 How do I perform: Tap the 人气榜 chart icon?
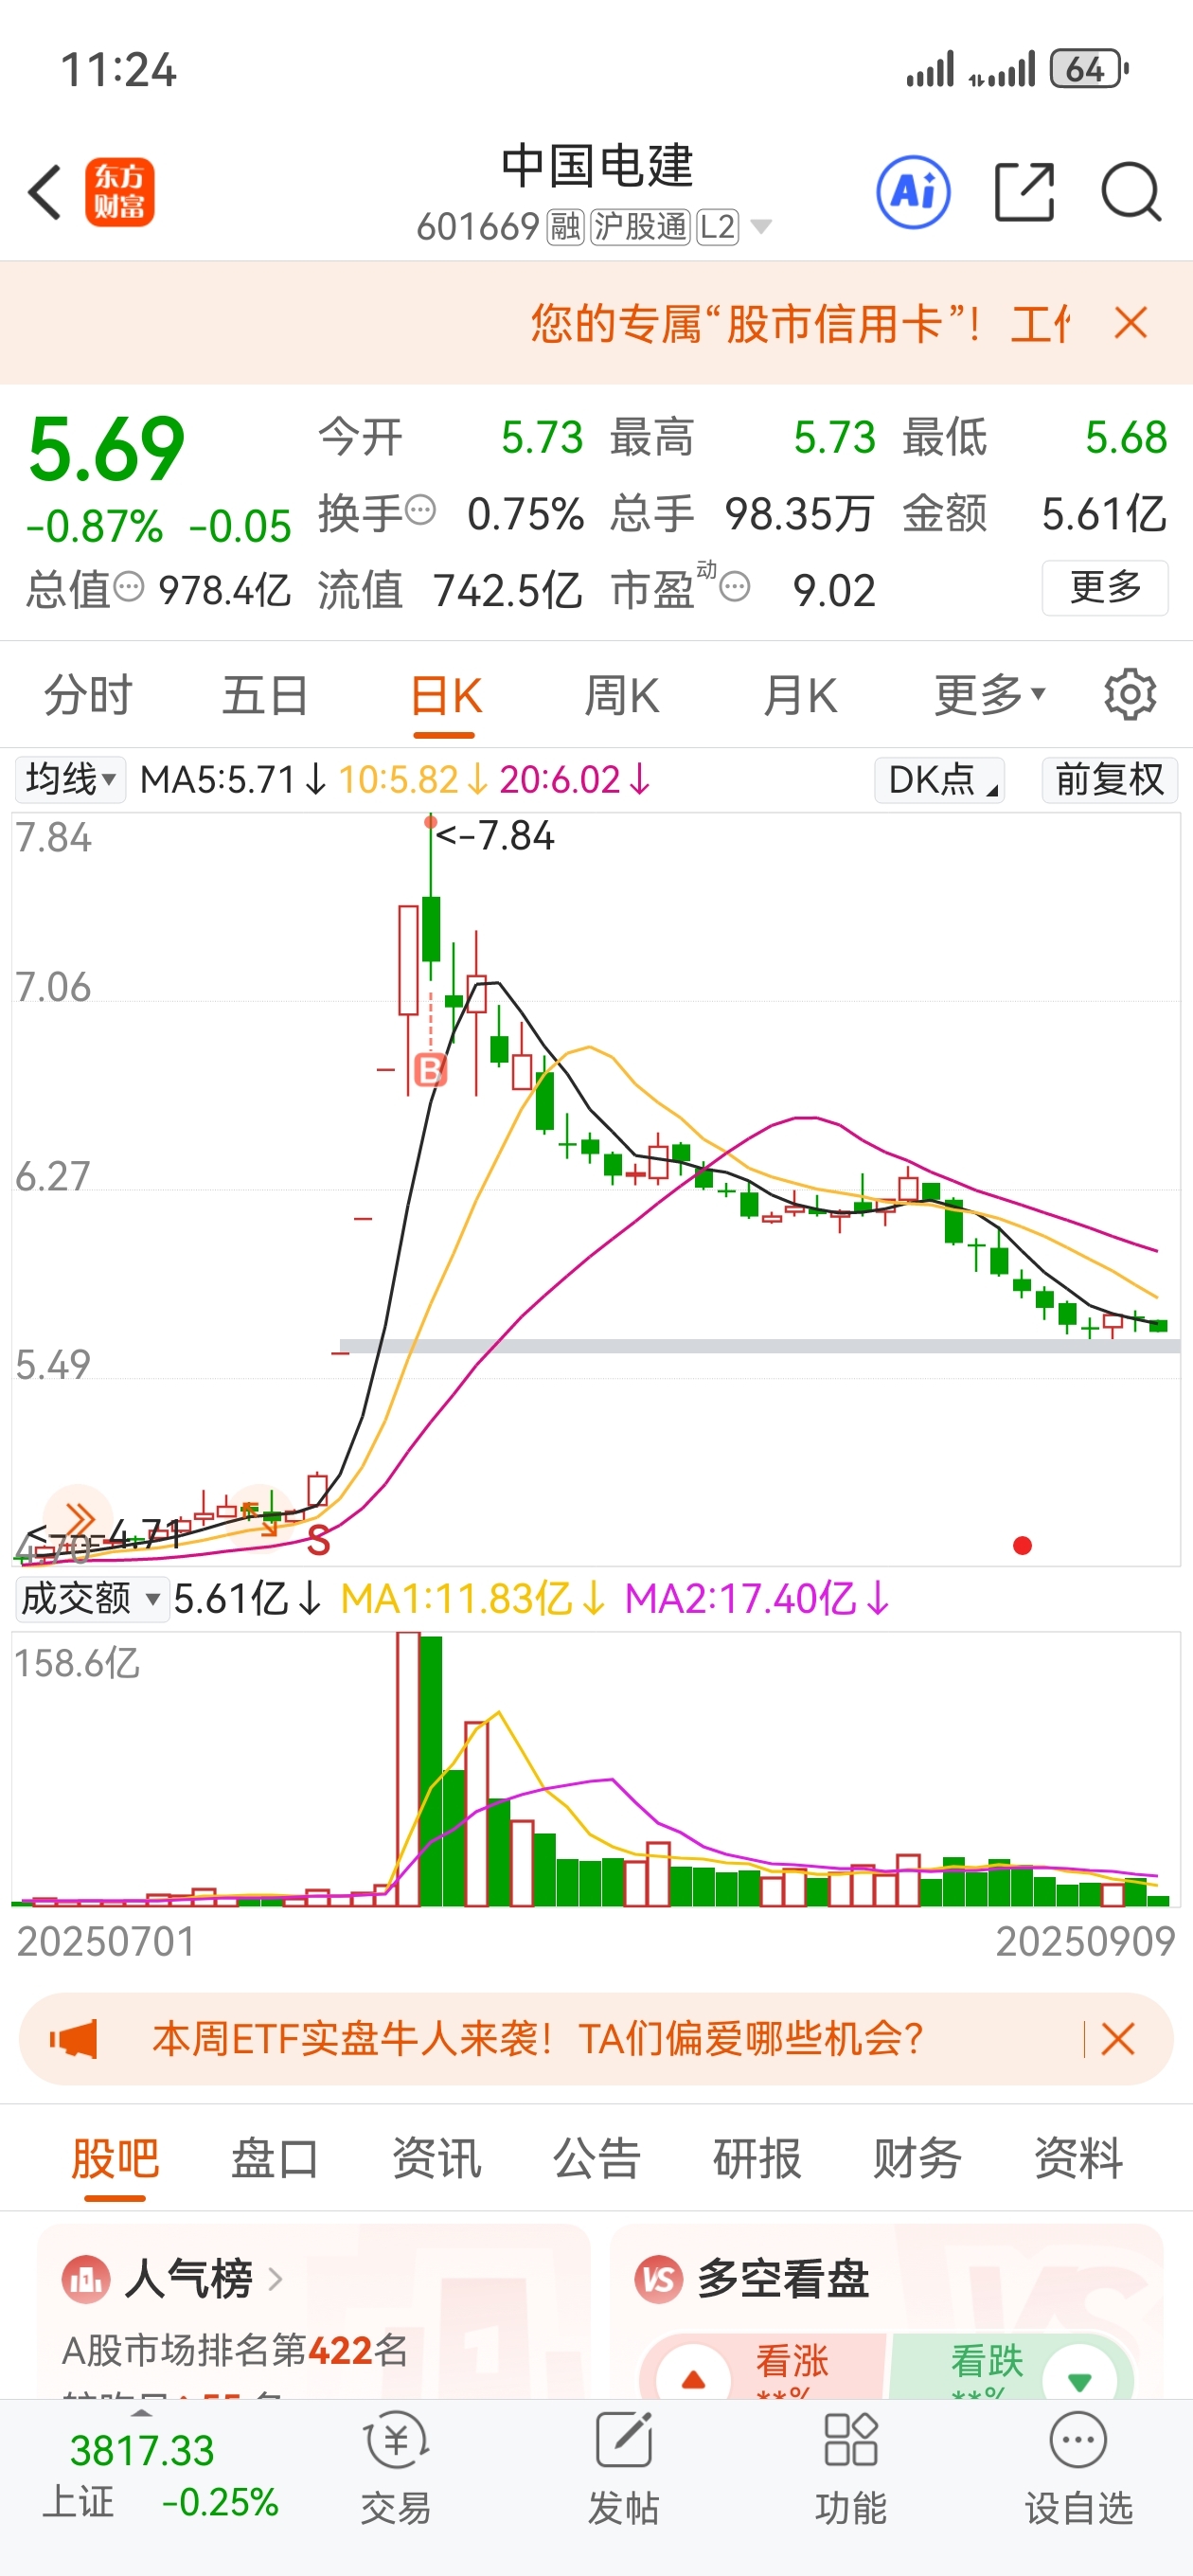point(86,2280)
